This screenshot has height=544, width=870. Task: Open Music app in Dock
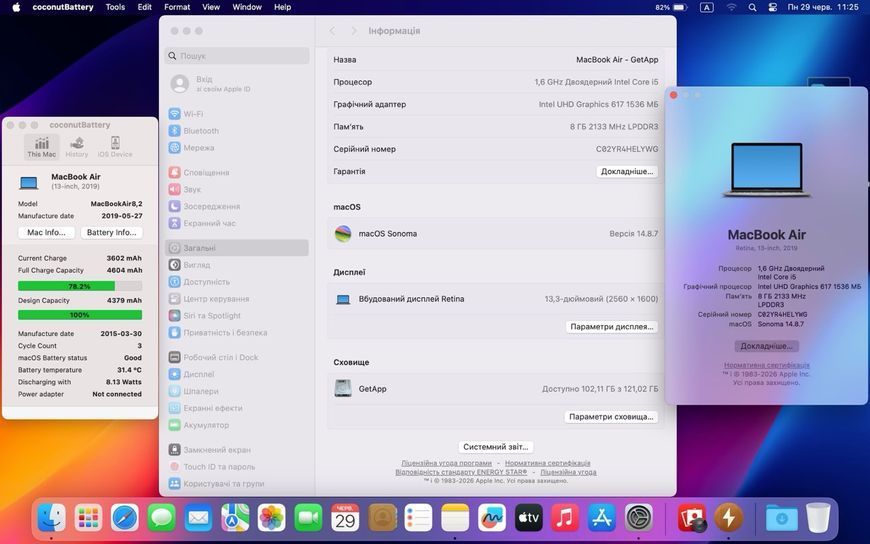coord(565,518)
